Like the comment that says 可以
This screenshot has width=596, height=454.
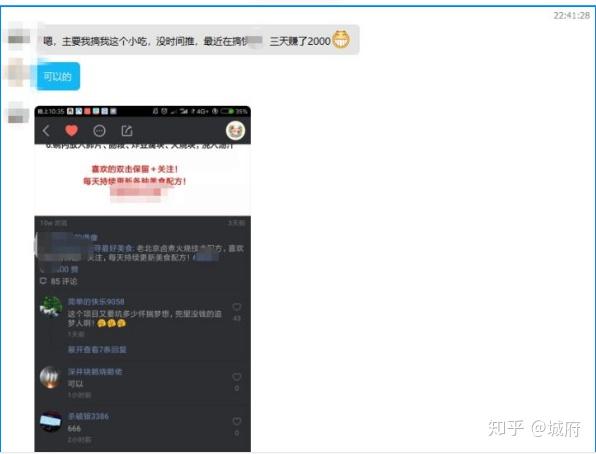(236, 376)
